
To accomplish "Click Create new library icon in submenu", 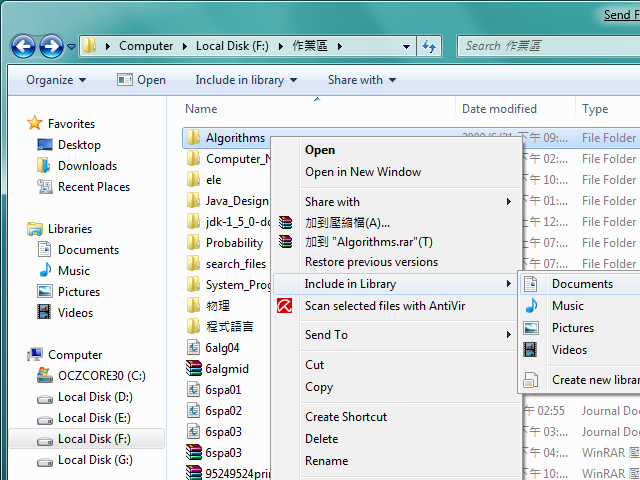I will tap(531, 380).
